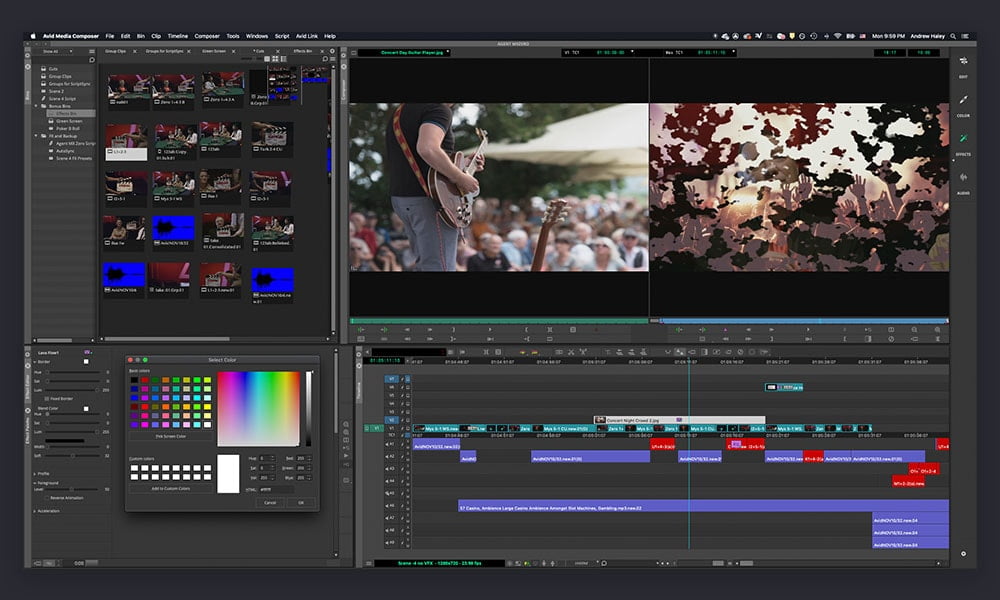Expand the Acceleration parameter group
Image resolution: width=1000 pixels, height=600 pixels.
34,511
